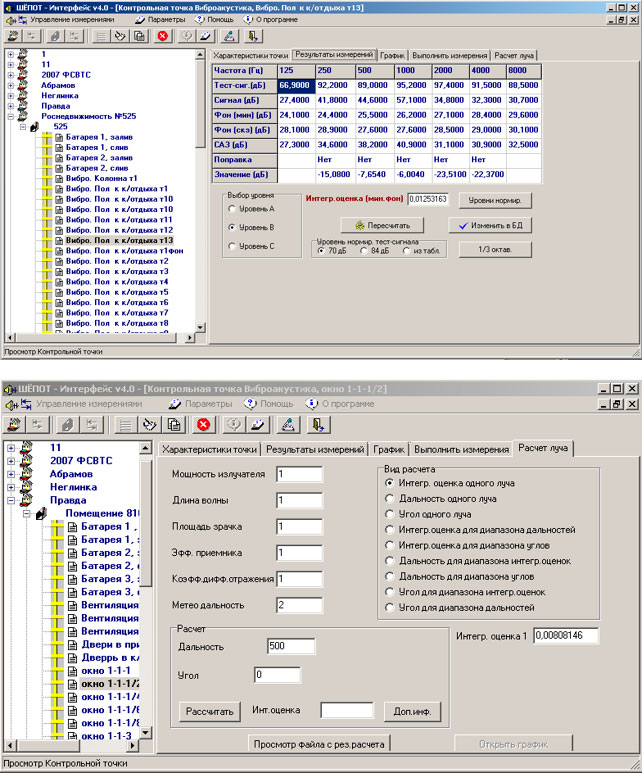
Task: Expand the 2007 ФСВТС node in upper tree
Action: pos(11,75)
